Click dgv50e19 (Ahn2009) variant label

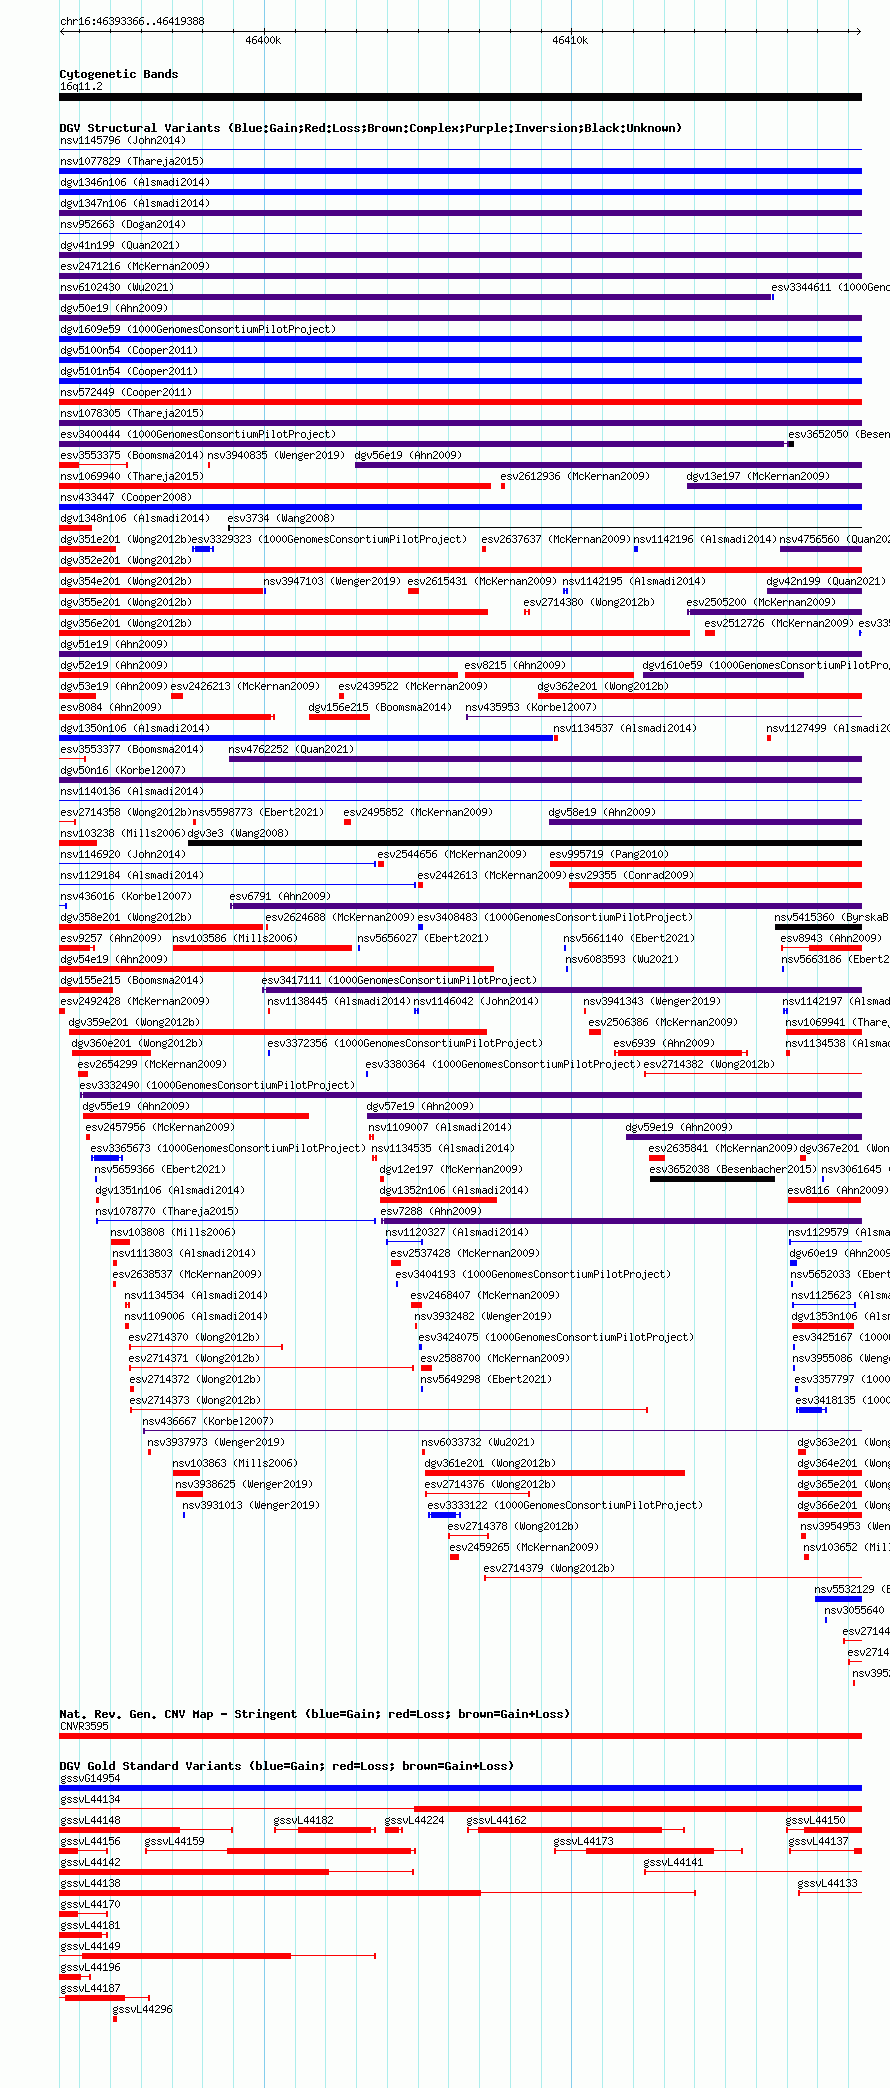click(114, 308)
